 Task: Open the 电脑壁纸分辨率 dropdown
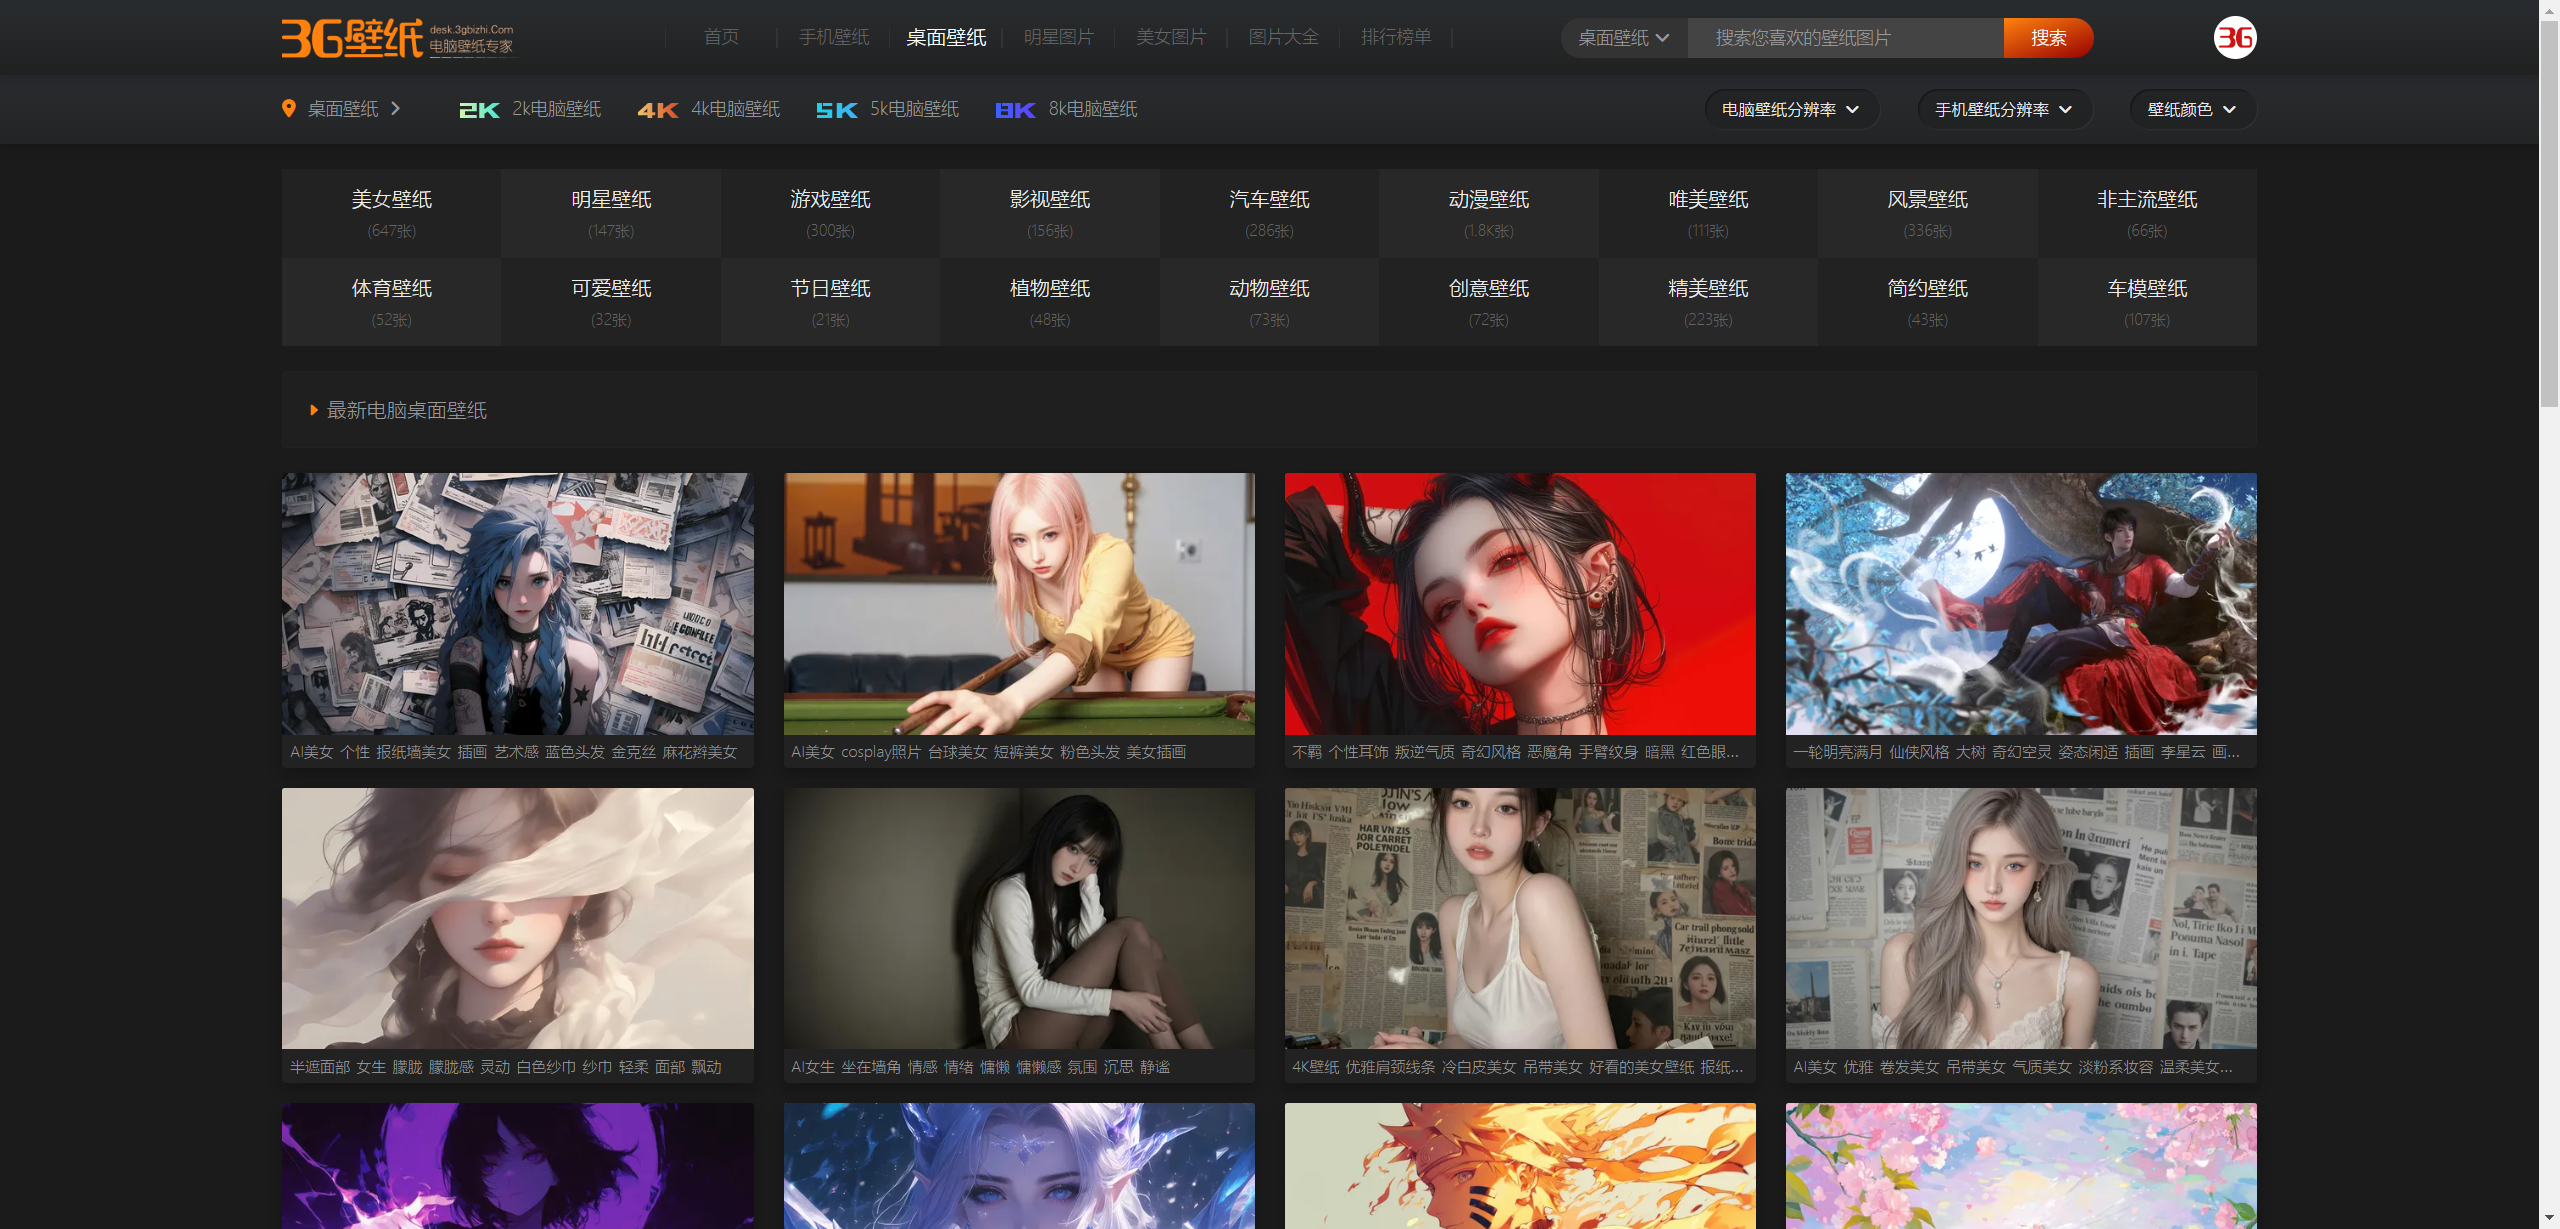point(1790,109)
